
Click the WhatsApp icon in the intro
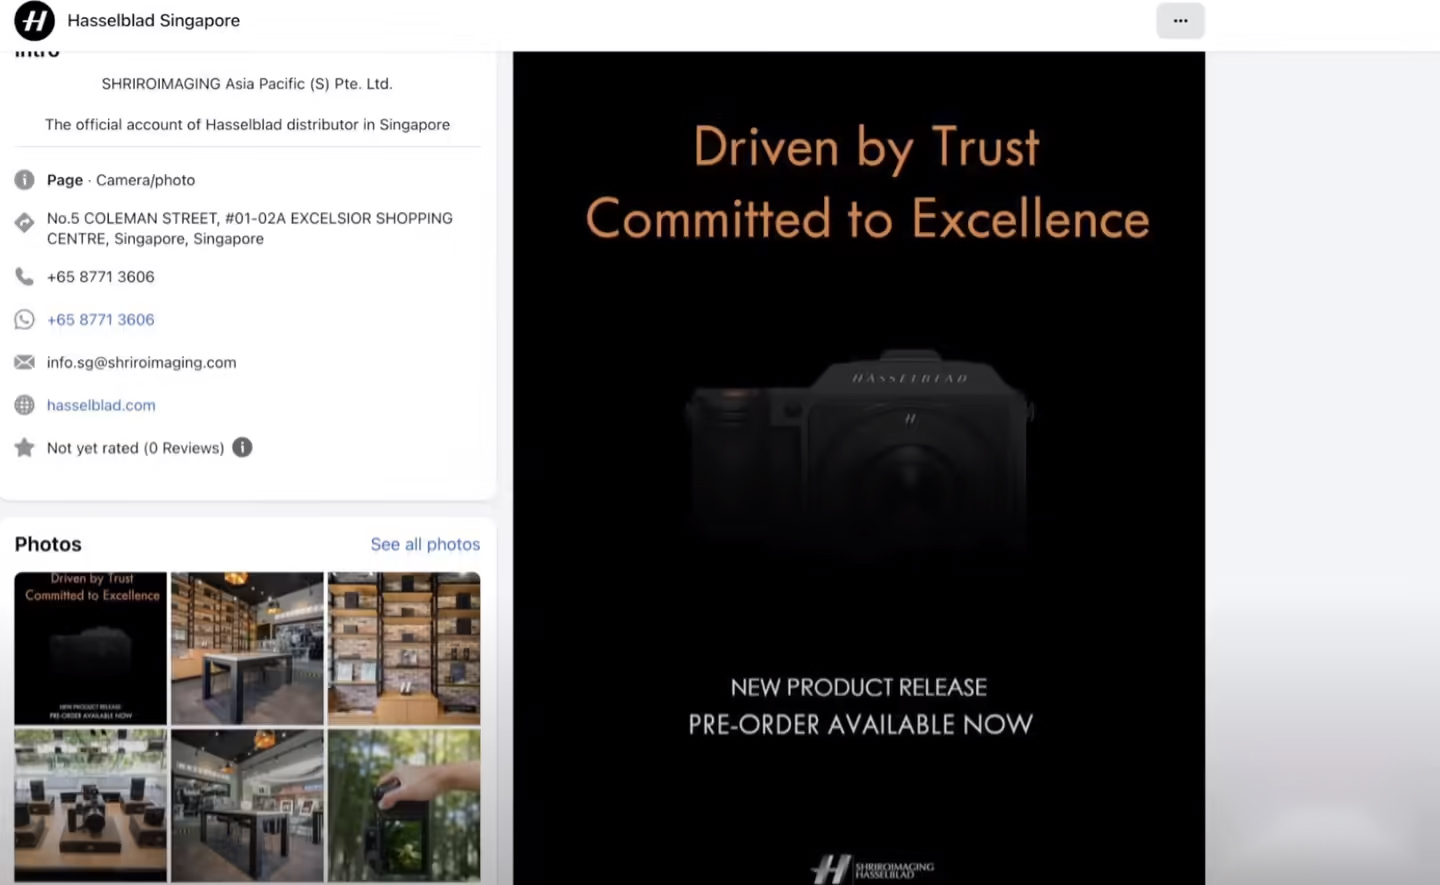24,320
